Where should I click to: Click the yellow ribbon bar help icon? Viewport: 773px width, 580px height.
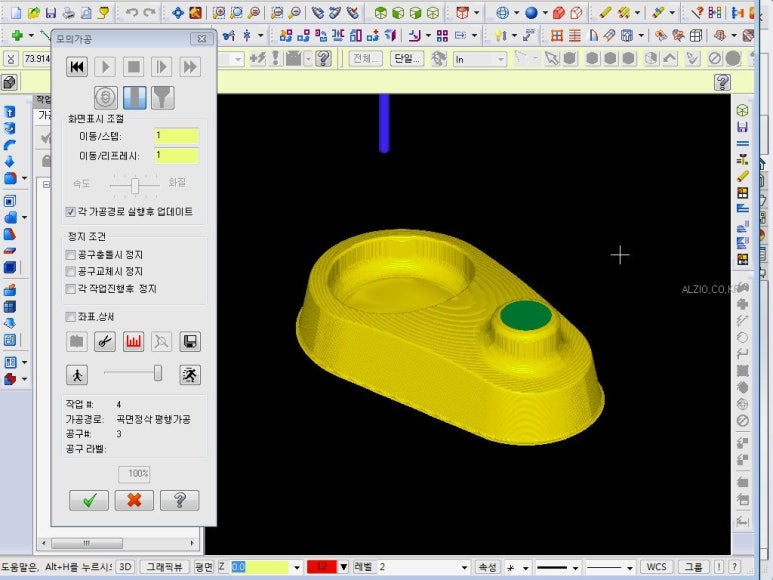[722, 82]
